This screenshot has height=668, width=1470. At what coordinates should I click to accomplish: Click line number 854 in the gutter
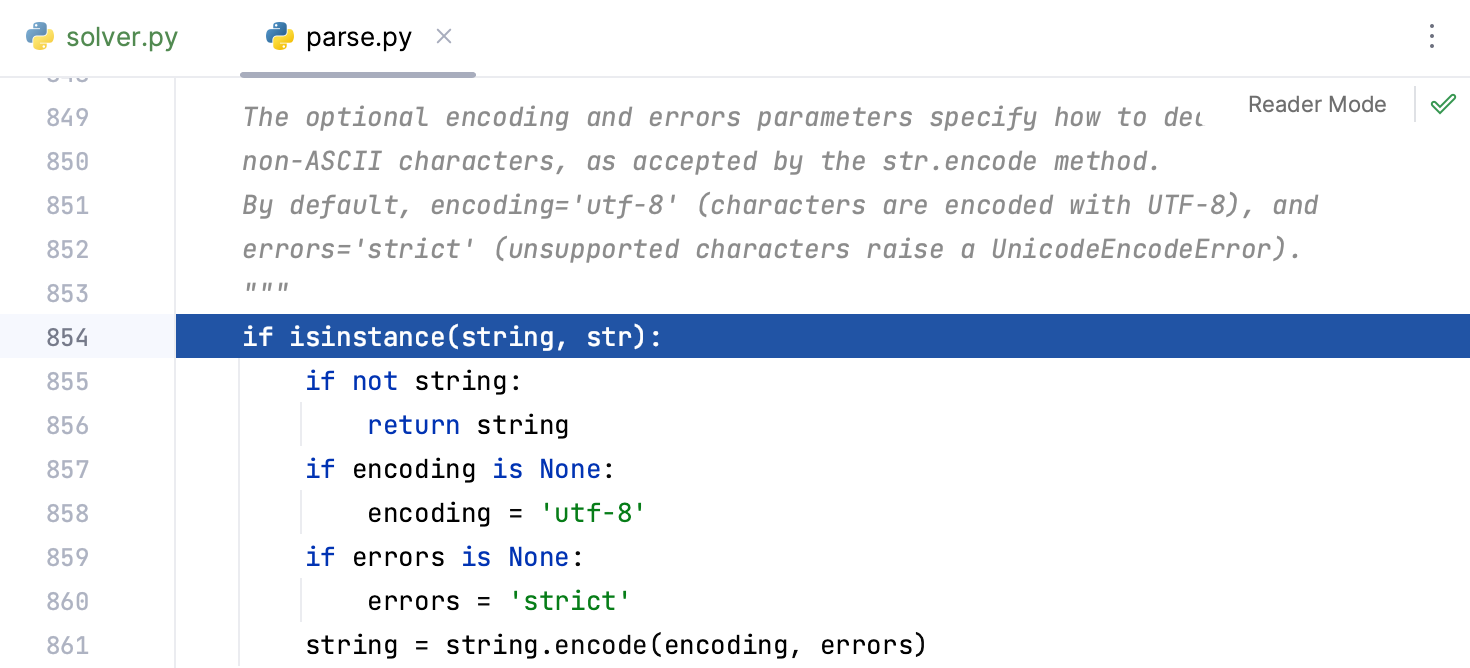point(67,337)
